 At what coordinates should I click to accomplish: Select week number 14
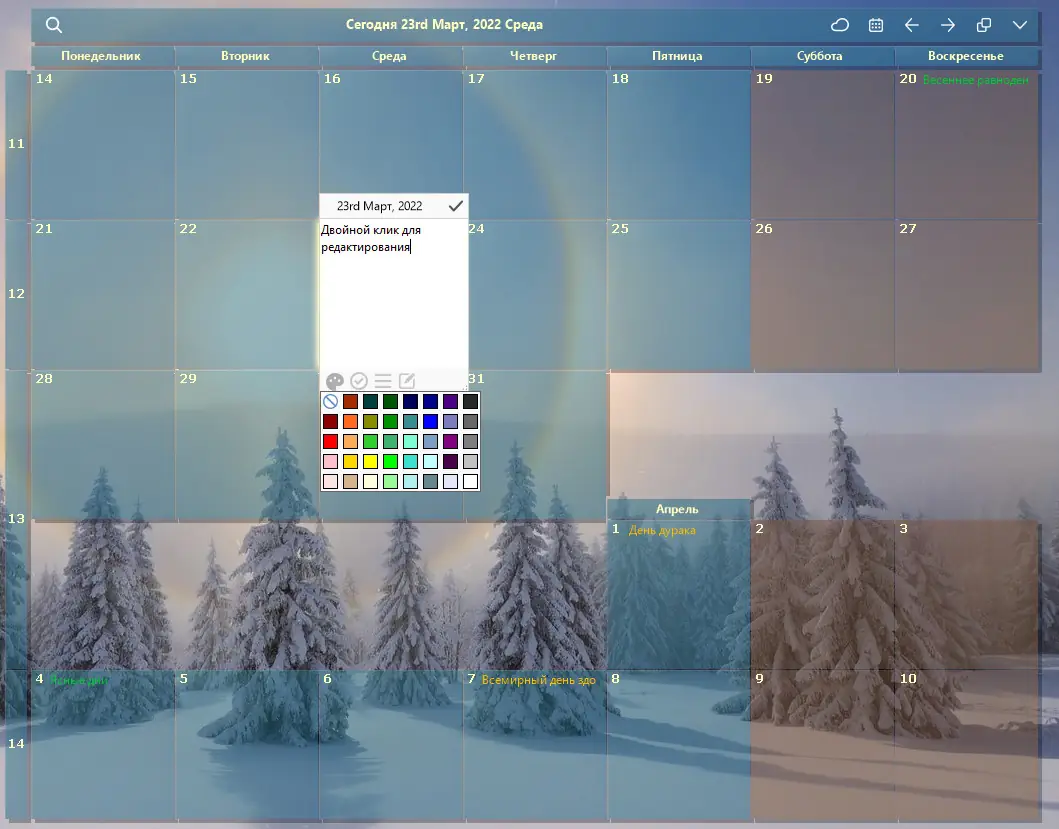pos(16,744)
